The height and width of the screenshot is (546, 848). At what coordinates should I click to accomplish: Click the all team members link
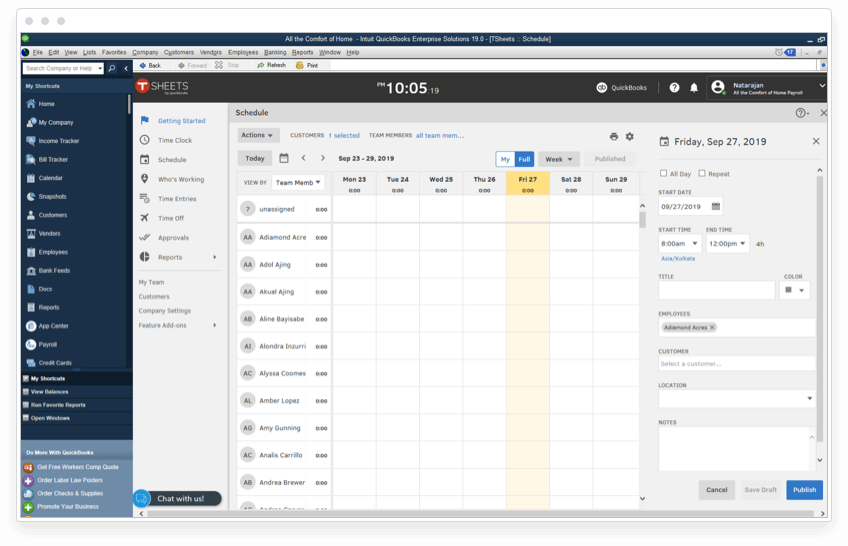click(440, 136)
